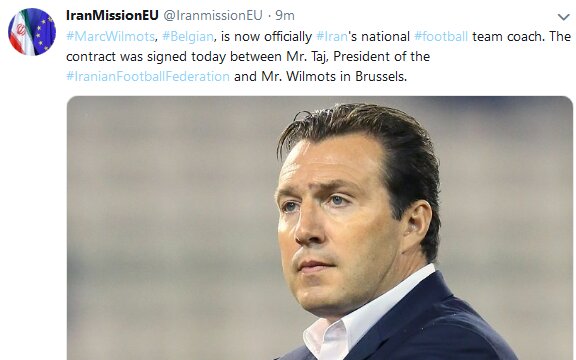Click the tweet text 'Mr. Wilmots in Brussels'
576x360 pixels.
(334, 76)
